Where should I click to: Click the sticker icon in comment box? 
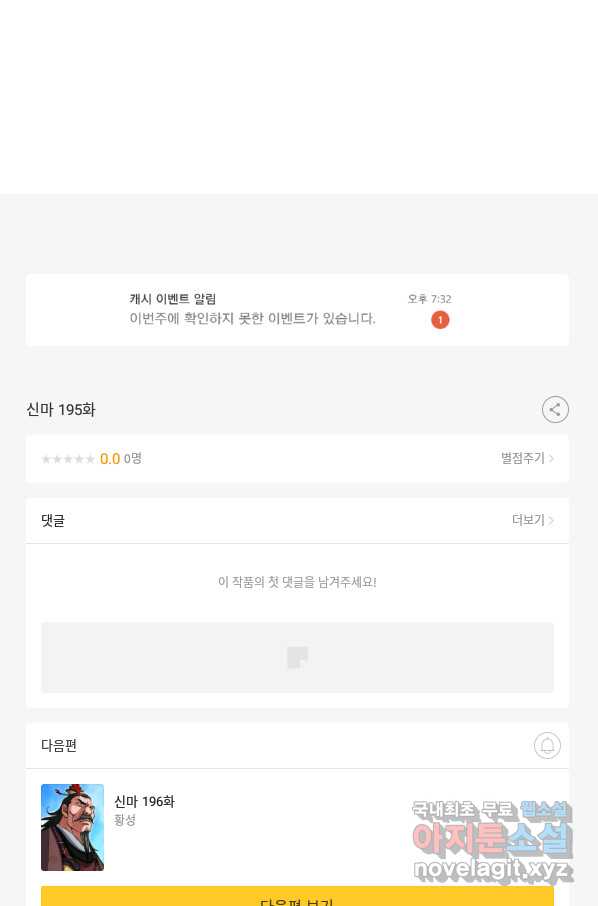point(298,658)
